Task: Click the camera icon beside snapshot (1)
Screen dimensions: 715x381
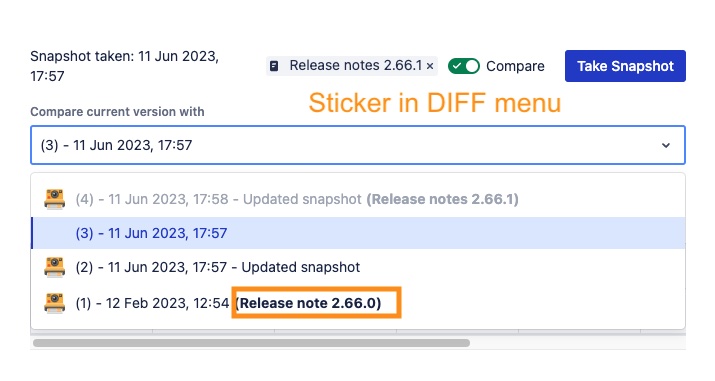Action: (x=54, y=303)
